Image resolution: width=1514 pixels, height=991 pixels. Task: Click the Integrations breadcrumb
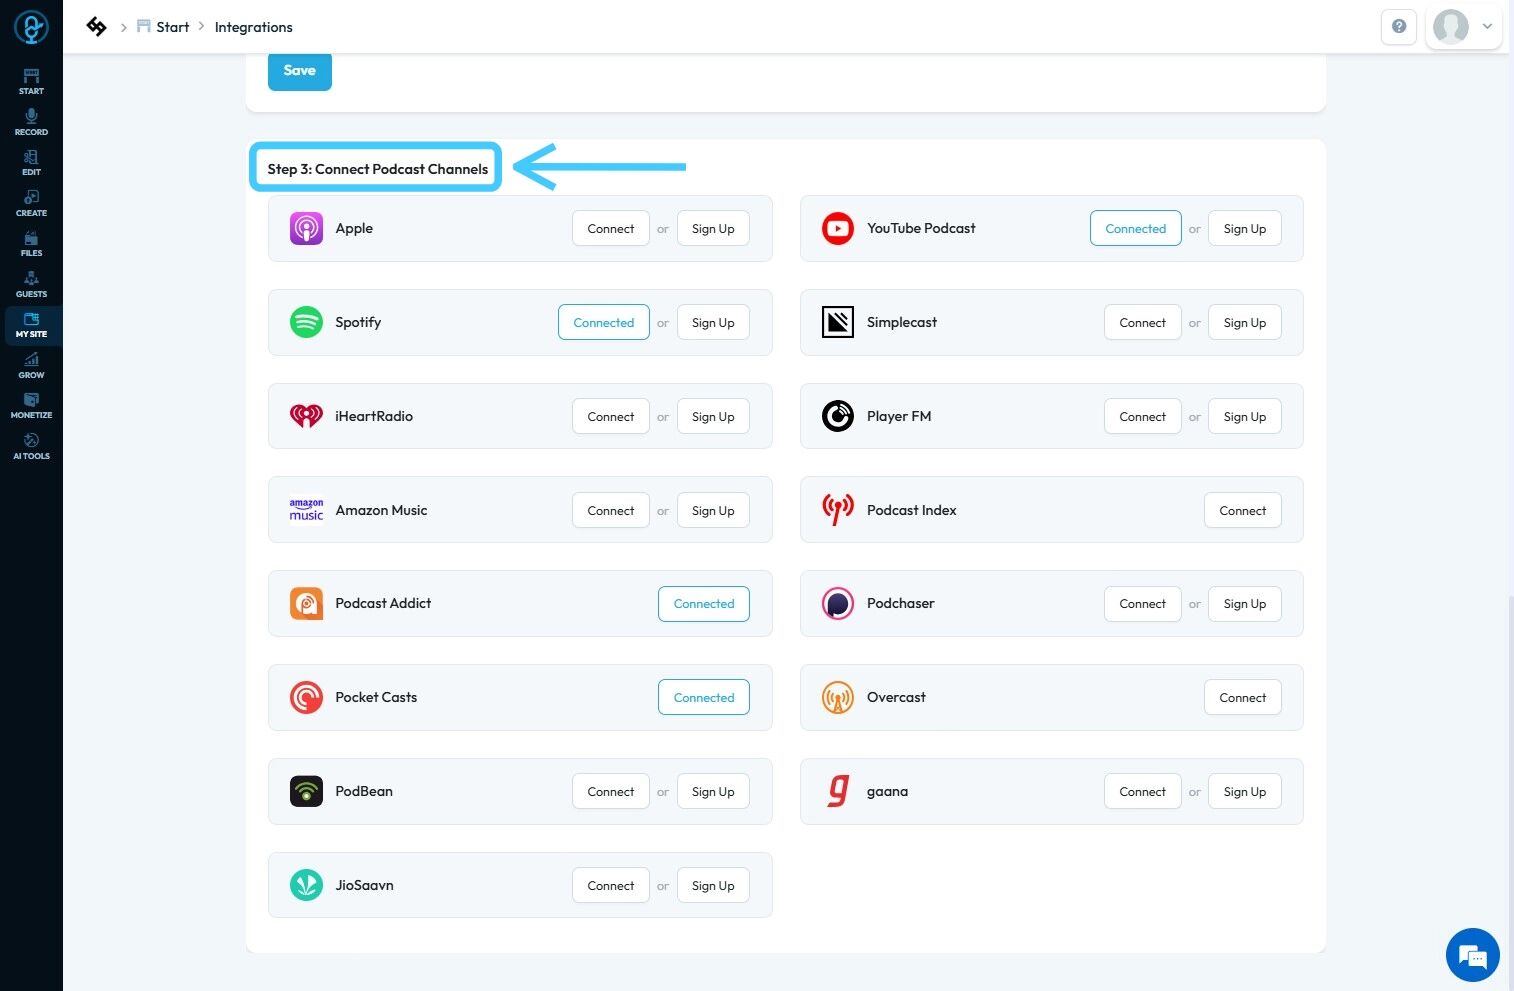click(x=254, y=27)
